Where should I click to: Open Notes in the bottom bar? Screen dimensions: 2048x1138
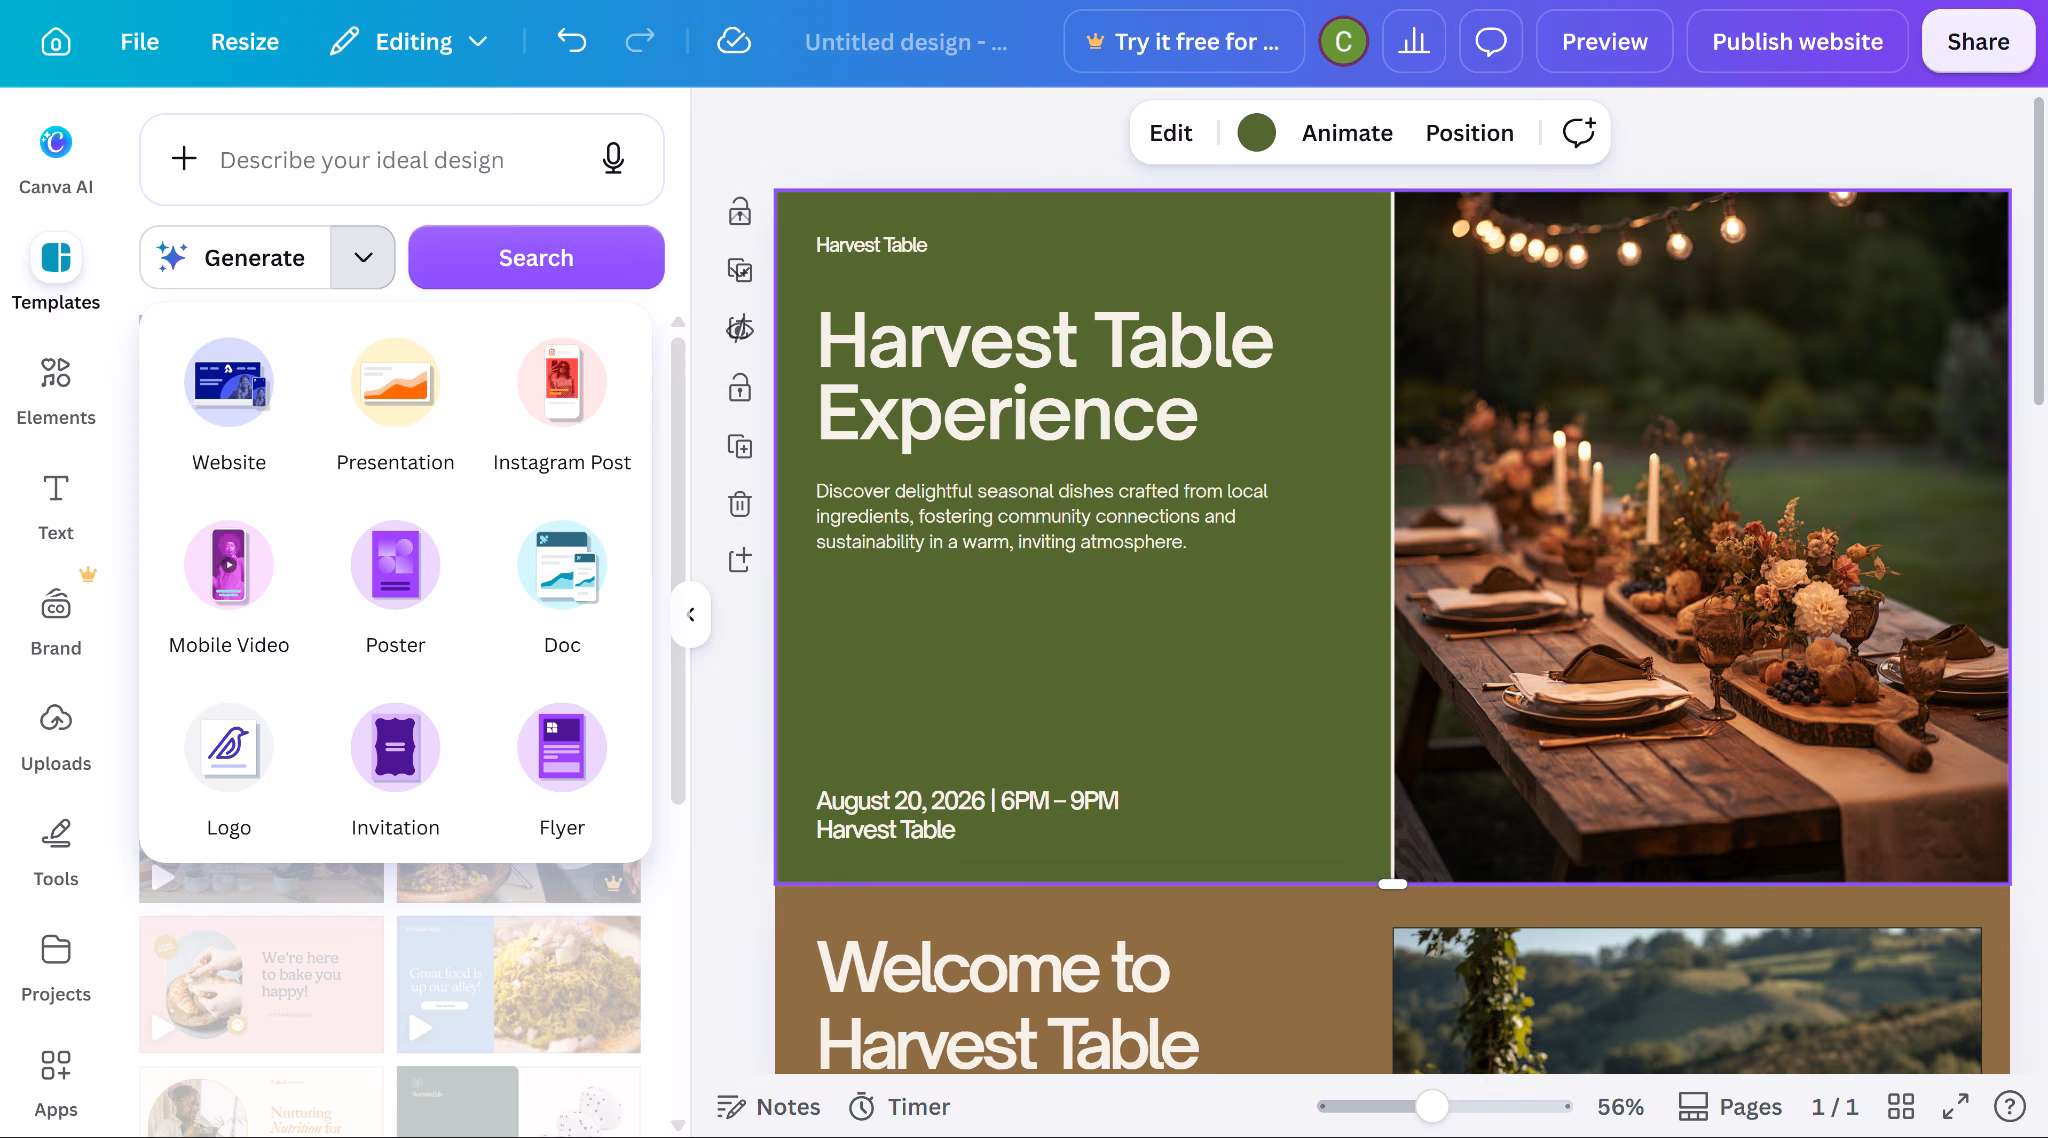pos(768,1106)
